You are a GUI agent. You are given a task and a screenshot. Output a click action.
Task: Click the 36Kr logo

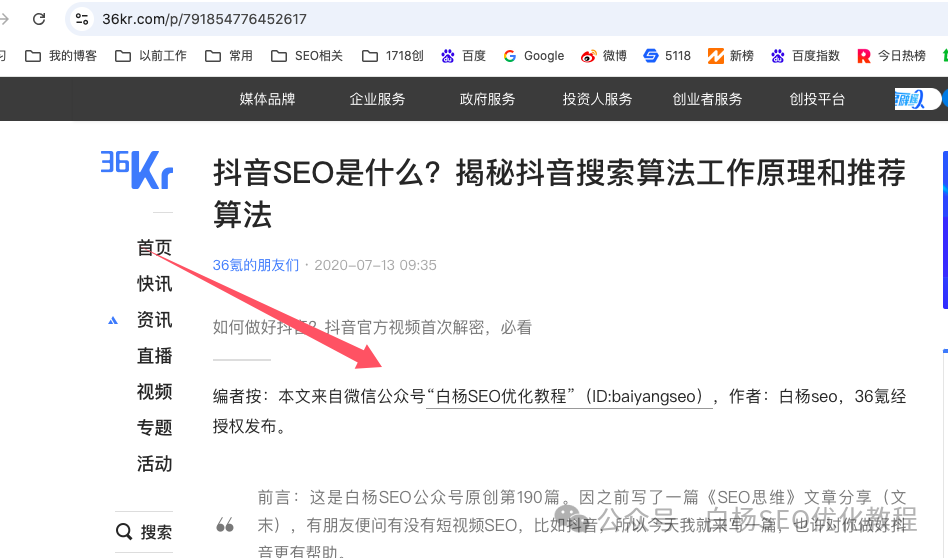pos(137,170)
